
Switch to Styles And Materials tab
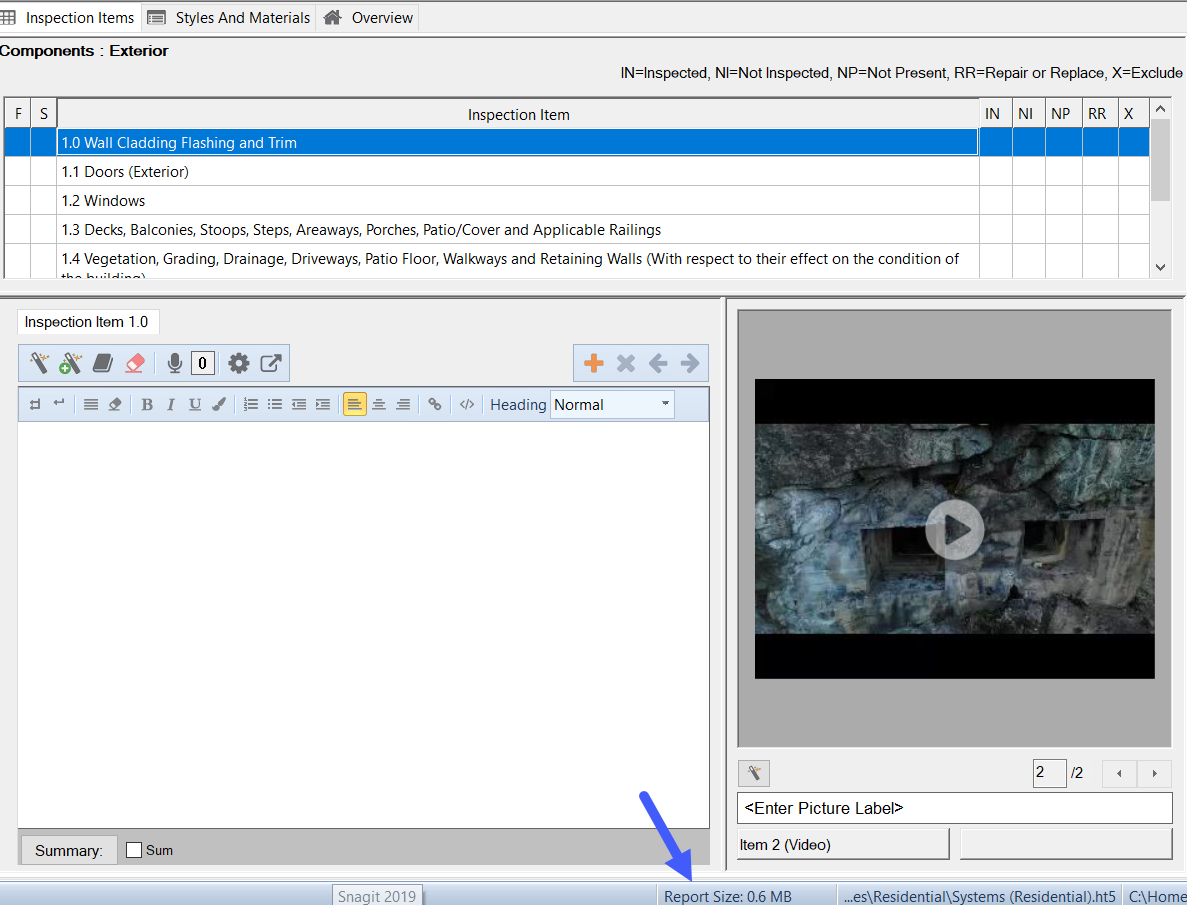pyautogui.click(x=230, y=18)
